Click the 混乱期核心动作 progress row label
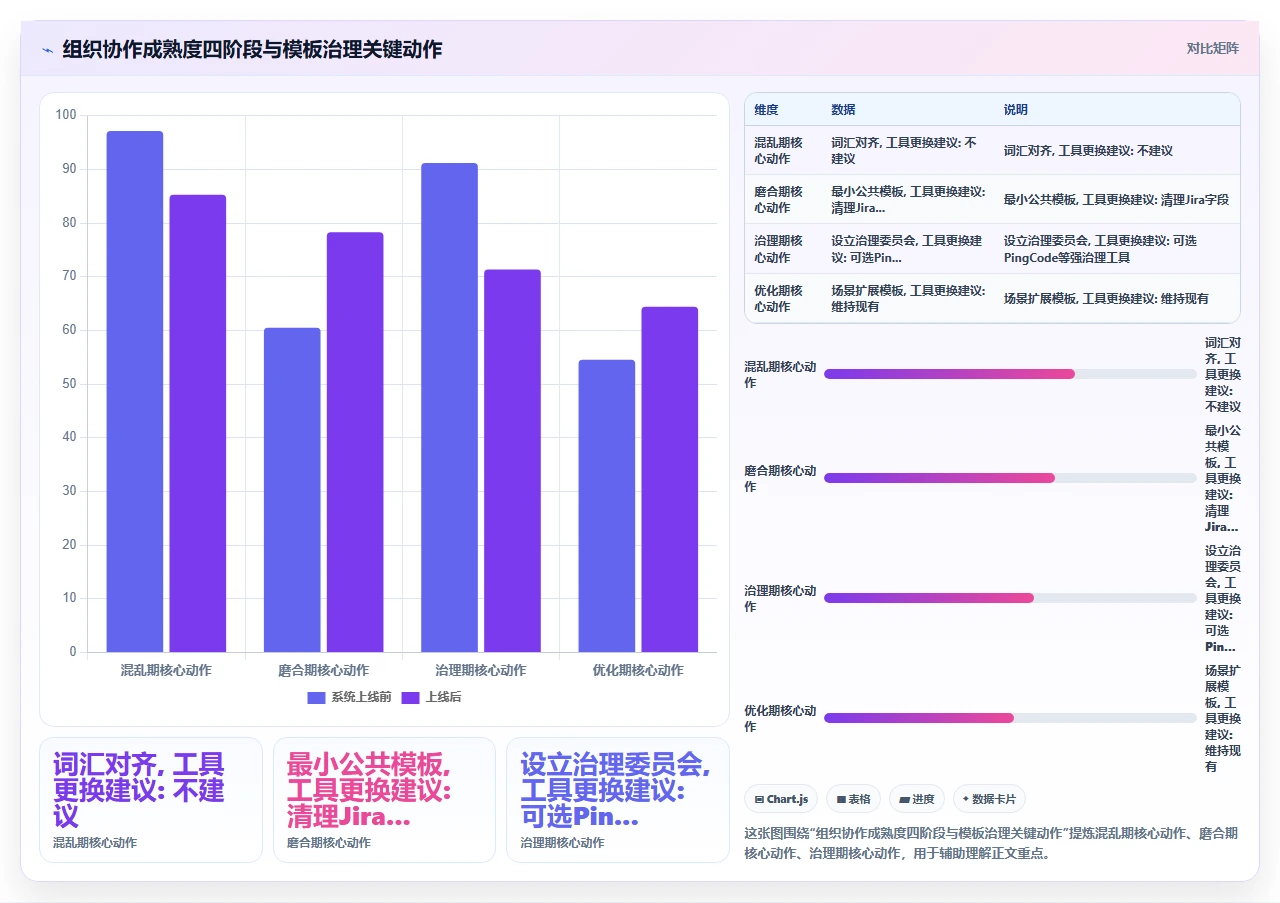Image resolution: width=1280 pixels, height=903 pixels. 780,374
